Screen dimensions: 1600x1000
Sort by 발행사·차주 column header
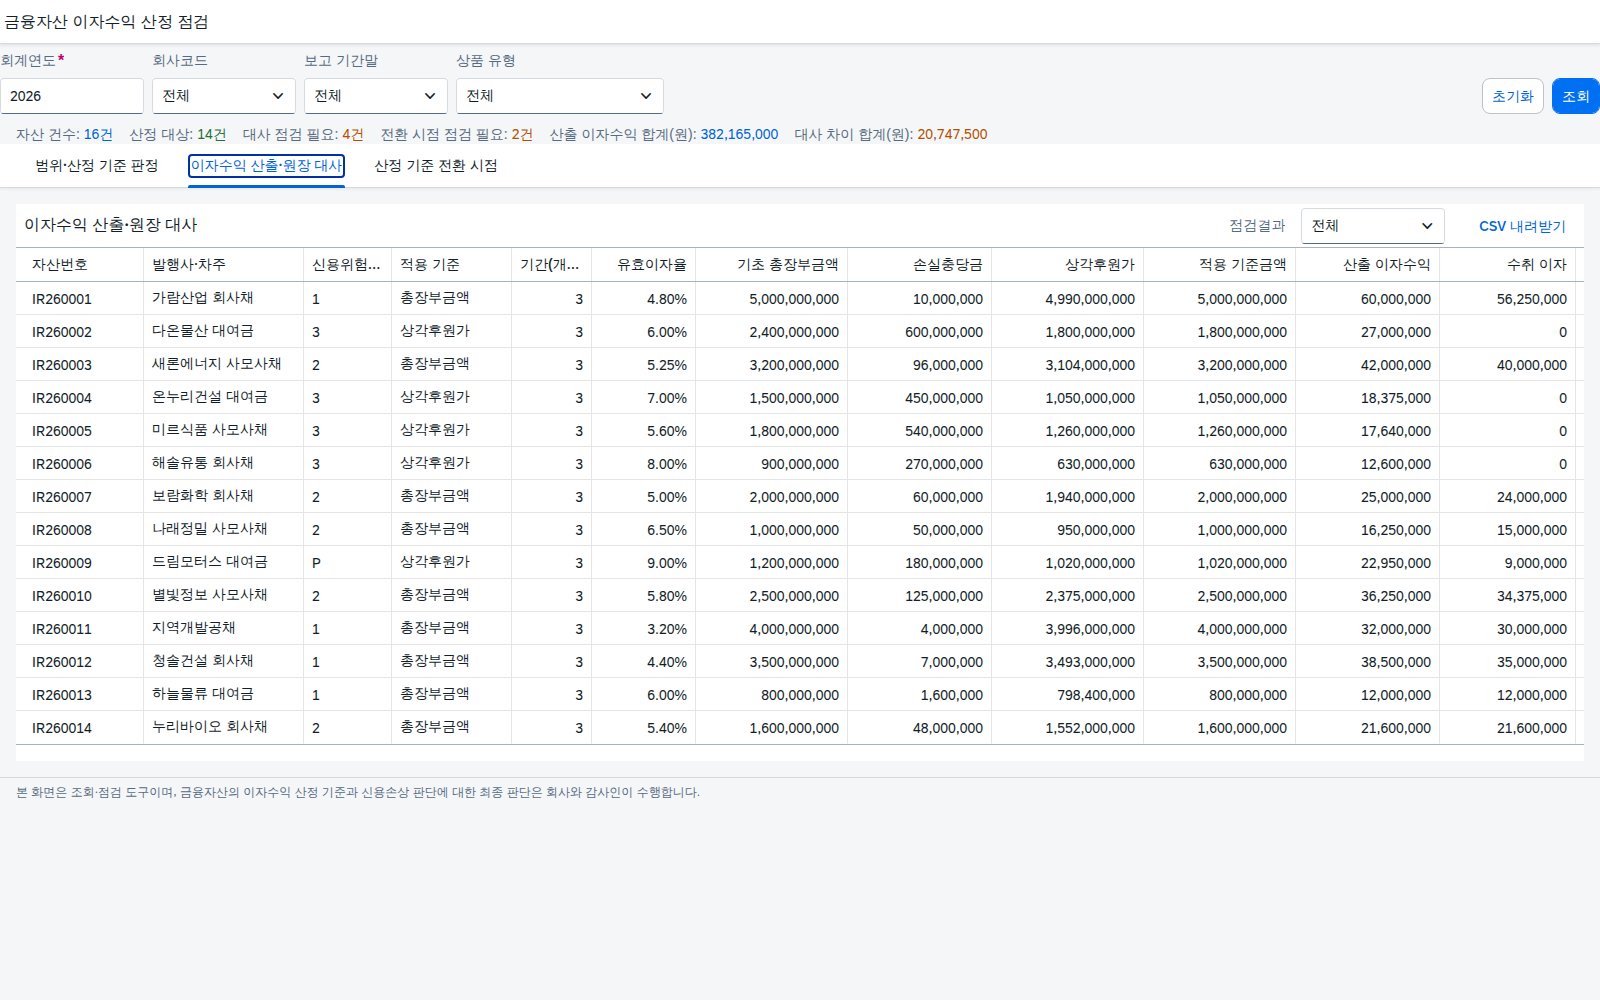[x=224, y=265]
